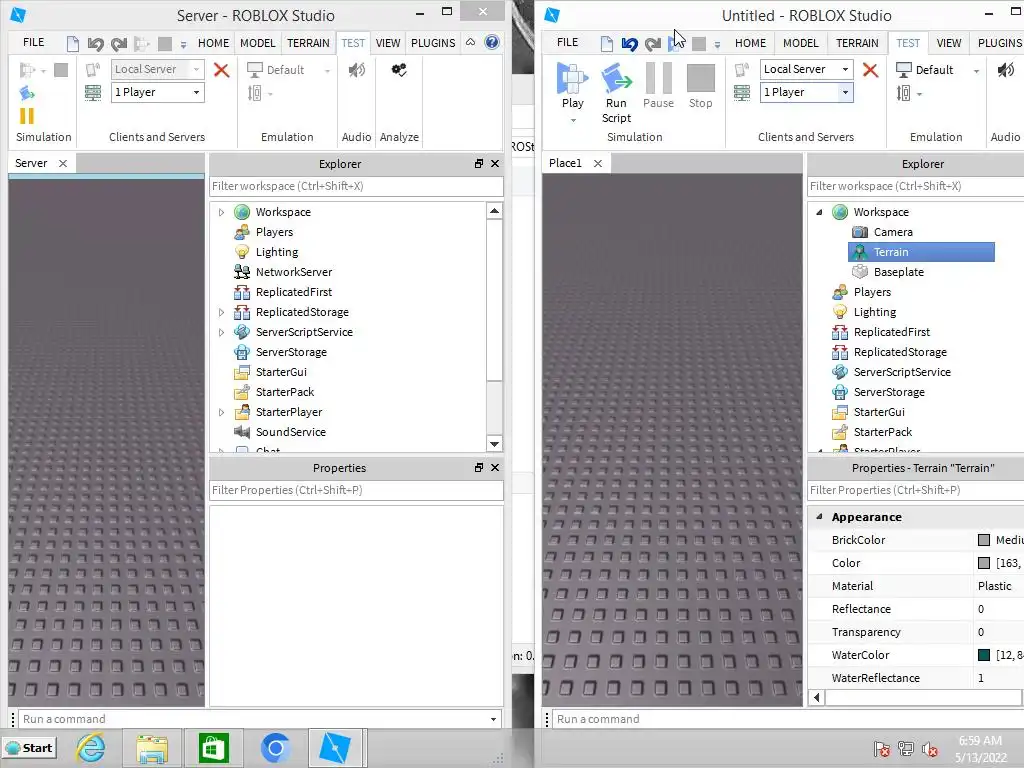The height and width of the screenshot is (768, 1024).
Task: Click the Pause button in Untitled window
Action: point(658,86)
